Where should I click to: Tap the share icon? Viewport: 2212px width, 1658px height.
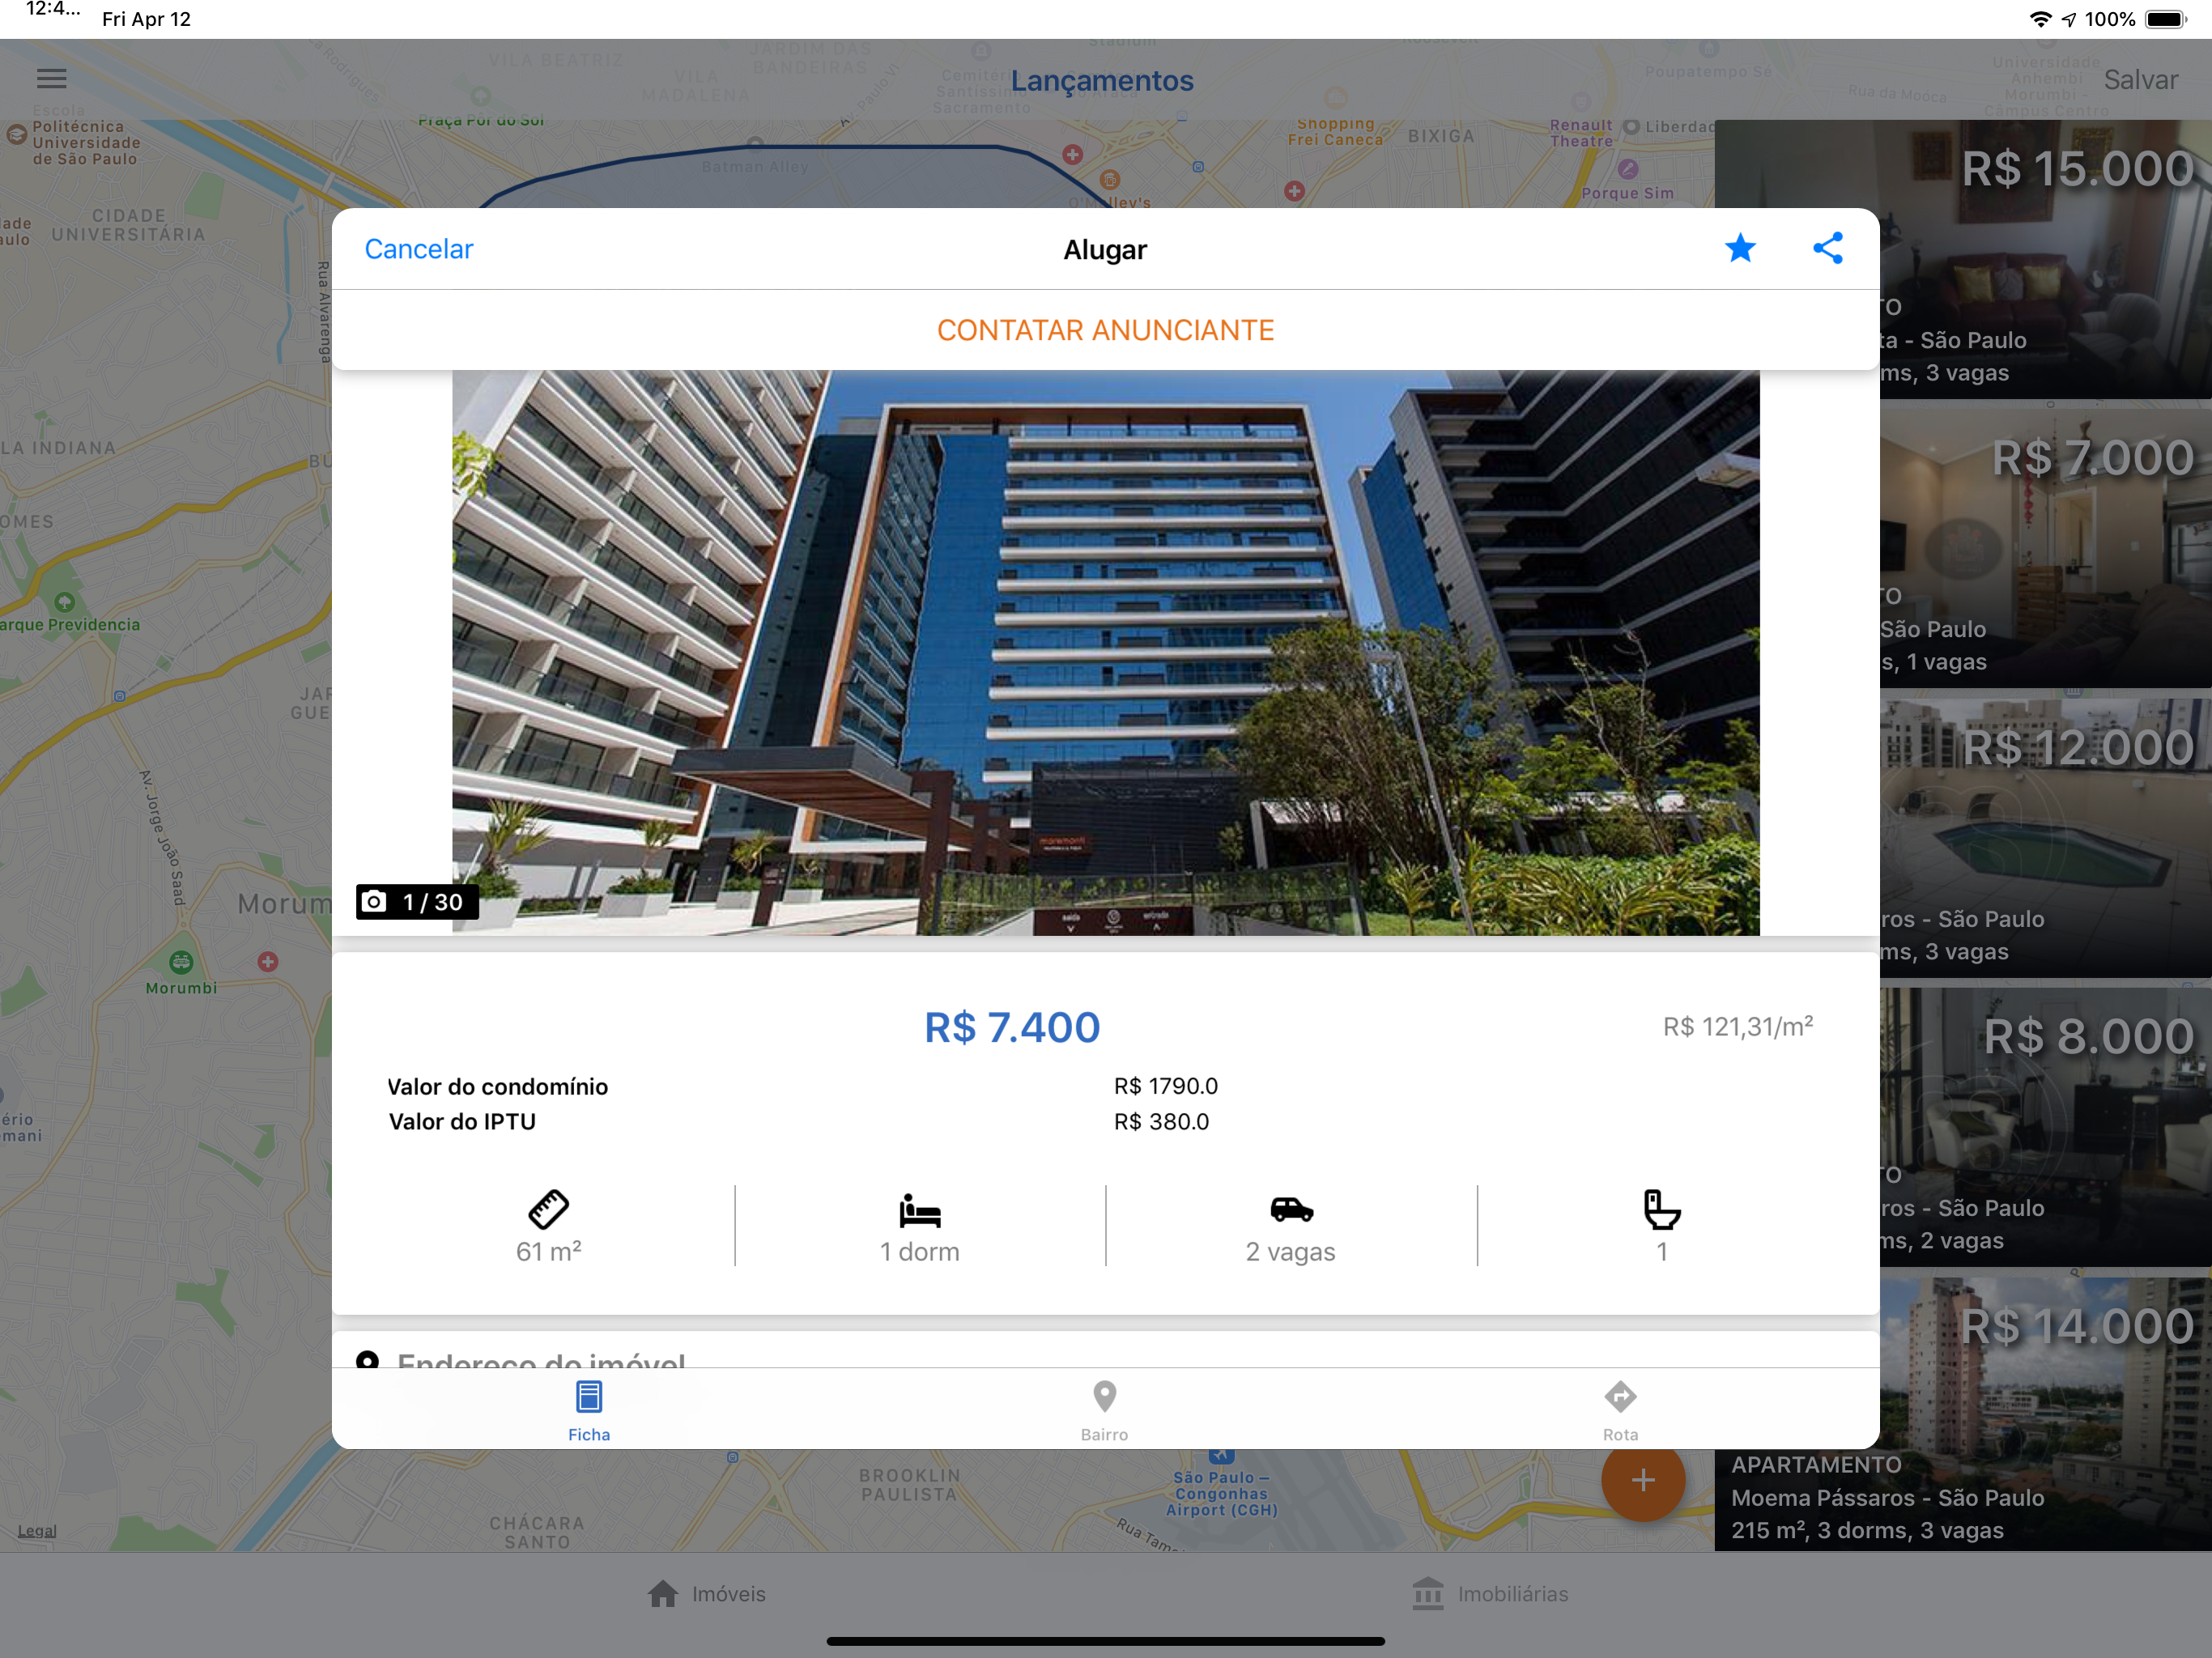pyautogui.click(x=1827, y=248)
